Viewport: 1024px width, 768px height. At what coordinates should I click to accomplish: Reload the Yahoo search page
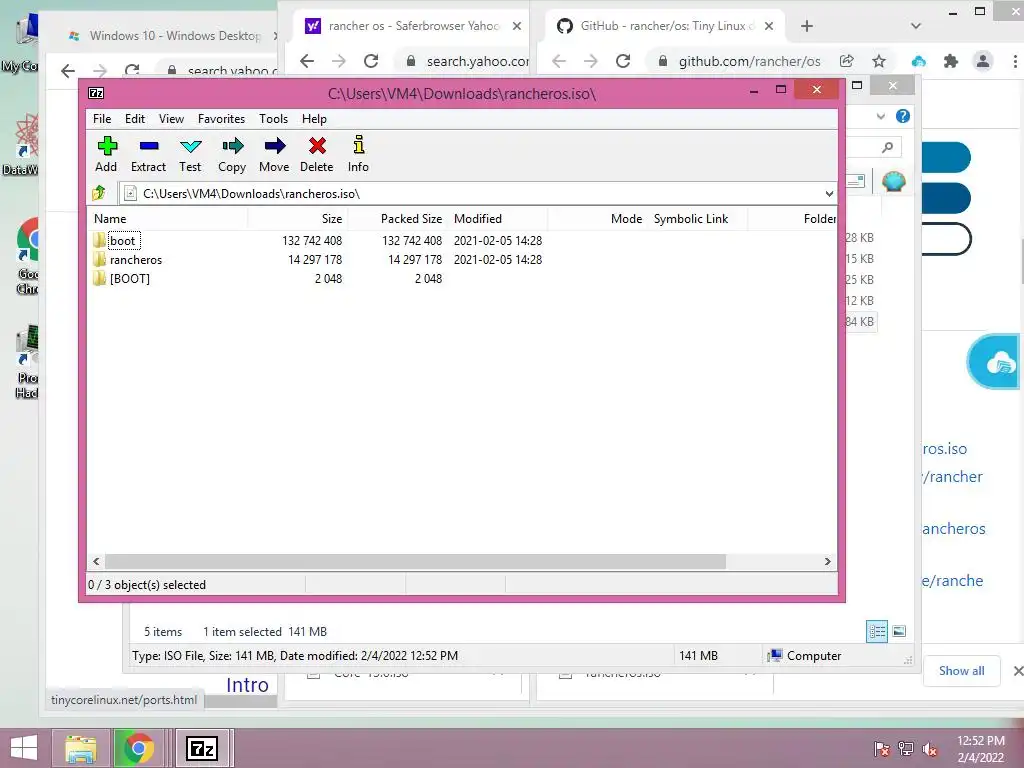[371, 61]
